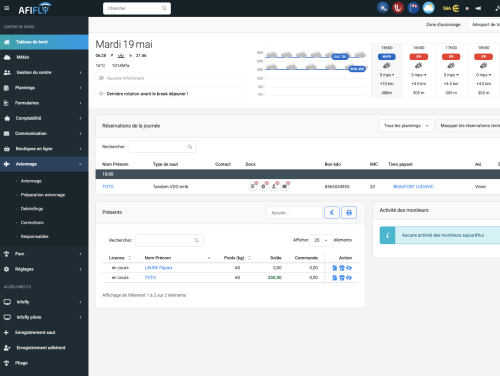Expand the Plannings sidebar section
The width and height of the screenshot is (500, 376).
tap(44, 88)
